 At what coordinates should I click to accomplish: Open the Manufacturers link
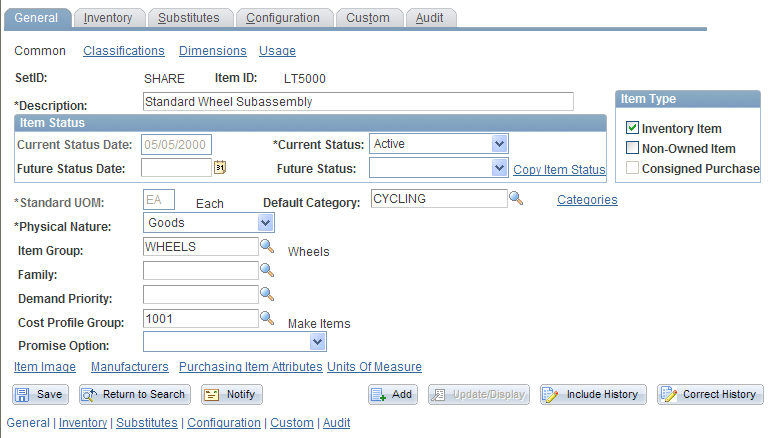pyautogui.click(x=130, y=367)
